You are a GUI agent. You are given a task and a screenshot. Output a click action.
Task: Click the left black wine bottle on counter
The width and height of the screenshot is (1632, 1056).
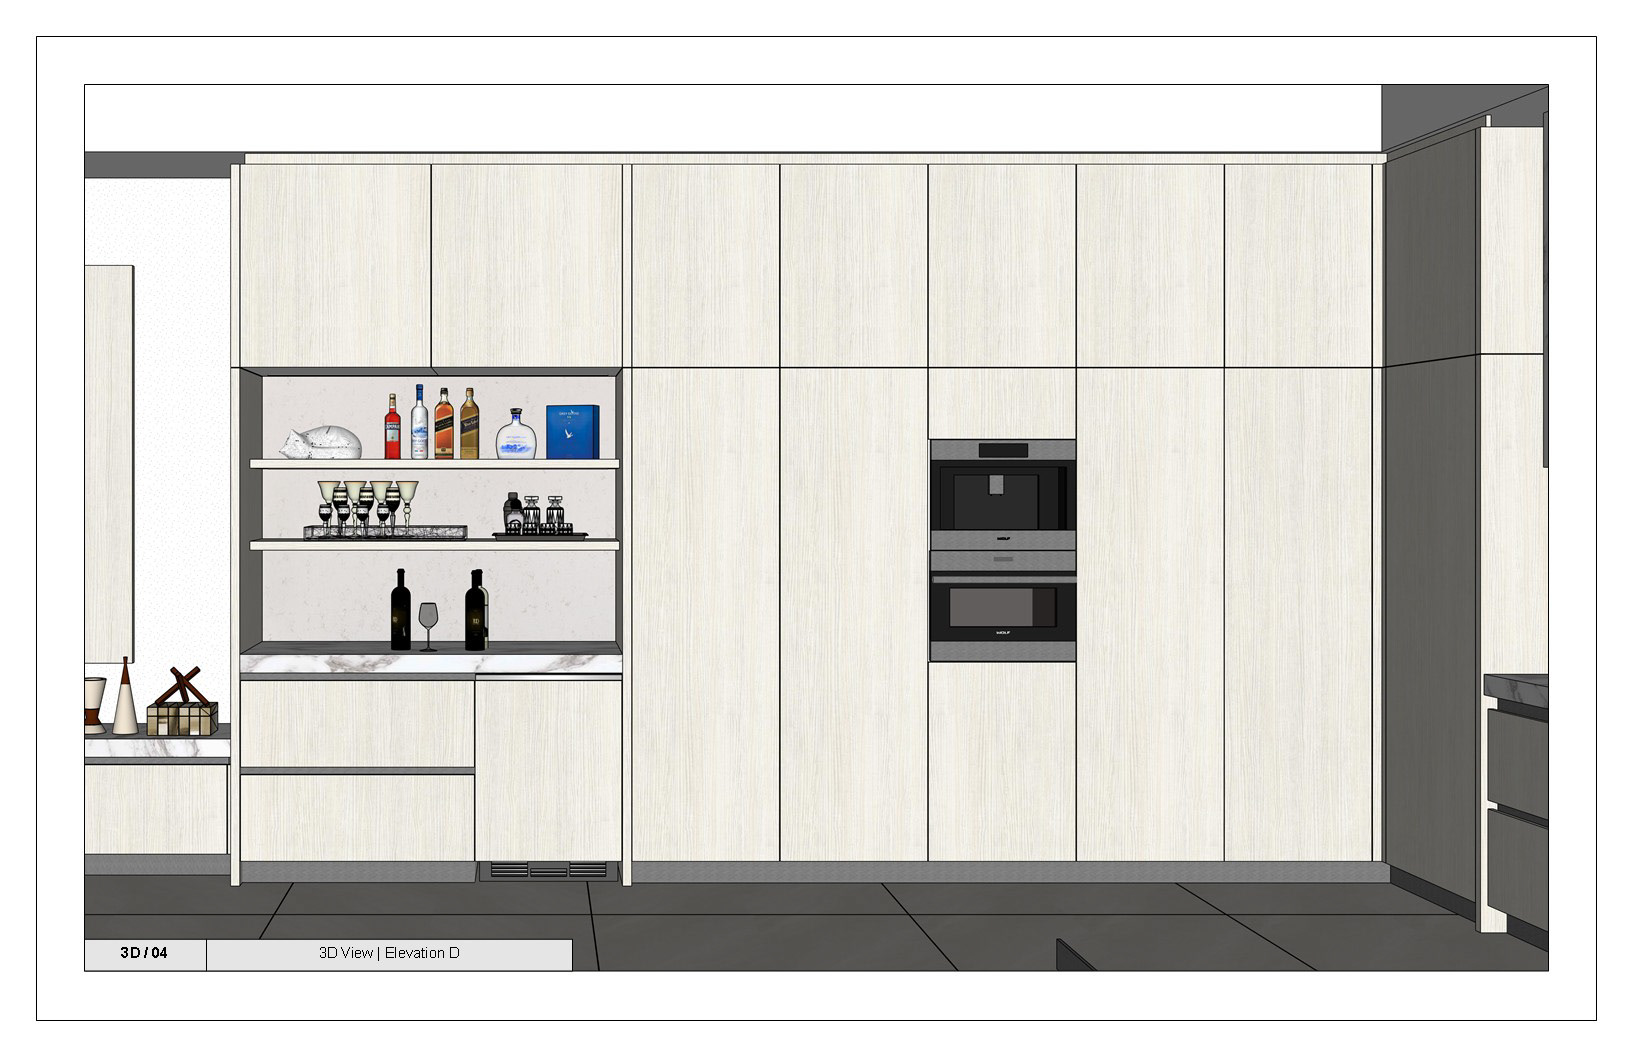tap(400, 610)
